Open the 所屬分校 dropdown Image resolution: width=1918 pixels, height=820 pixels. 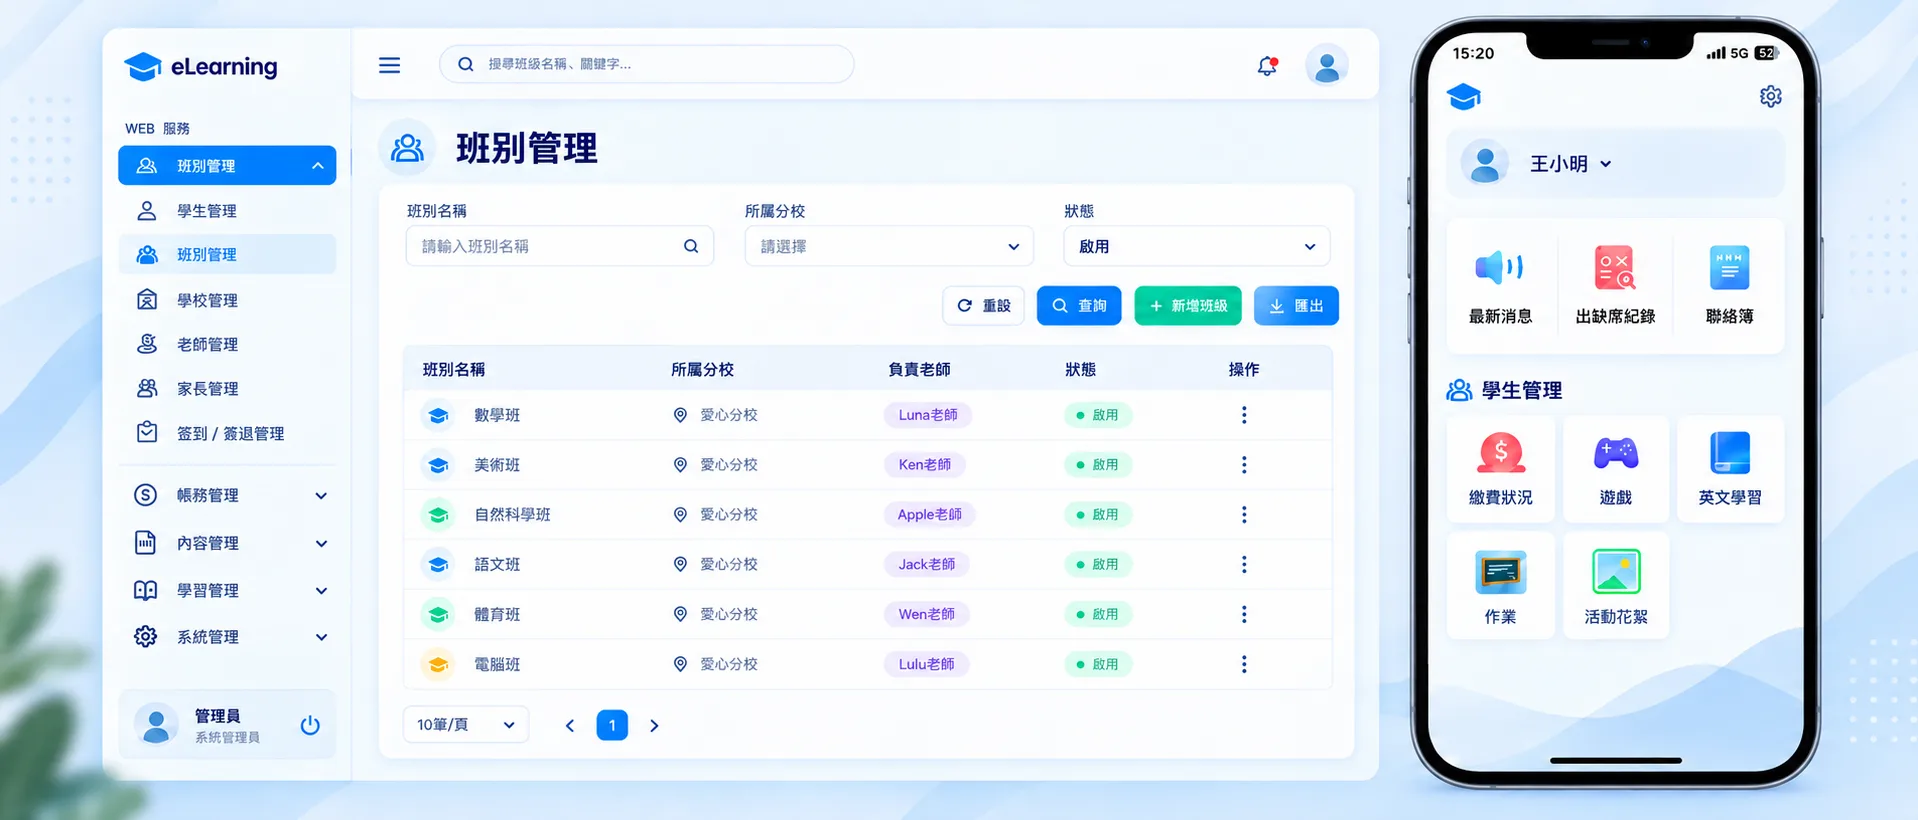889,246
